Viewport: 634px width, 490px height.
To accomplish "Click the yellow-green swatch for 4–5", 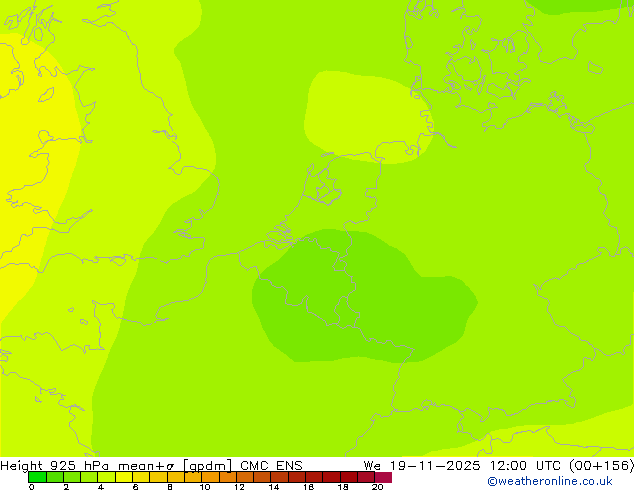I will [107, 477].
